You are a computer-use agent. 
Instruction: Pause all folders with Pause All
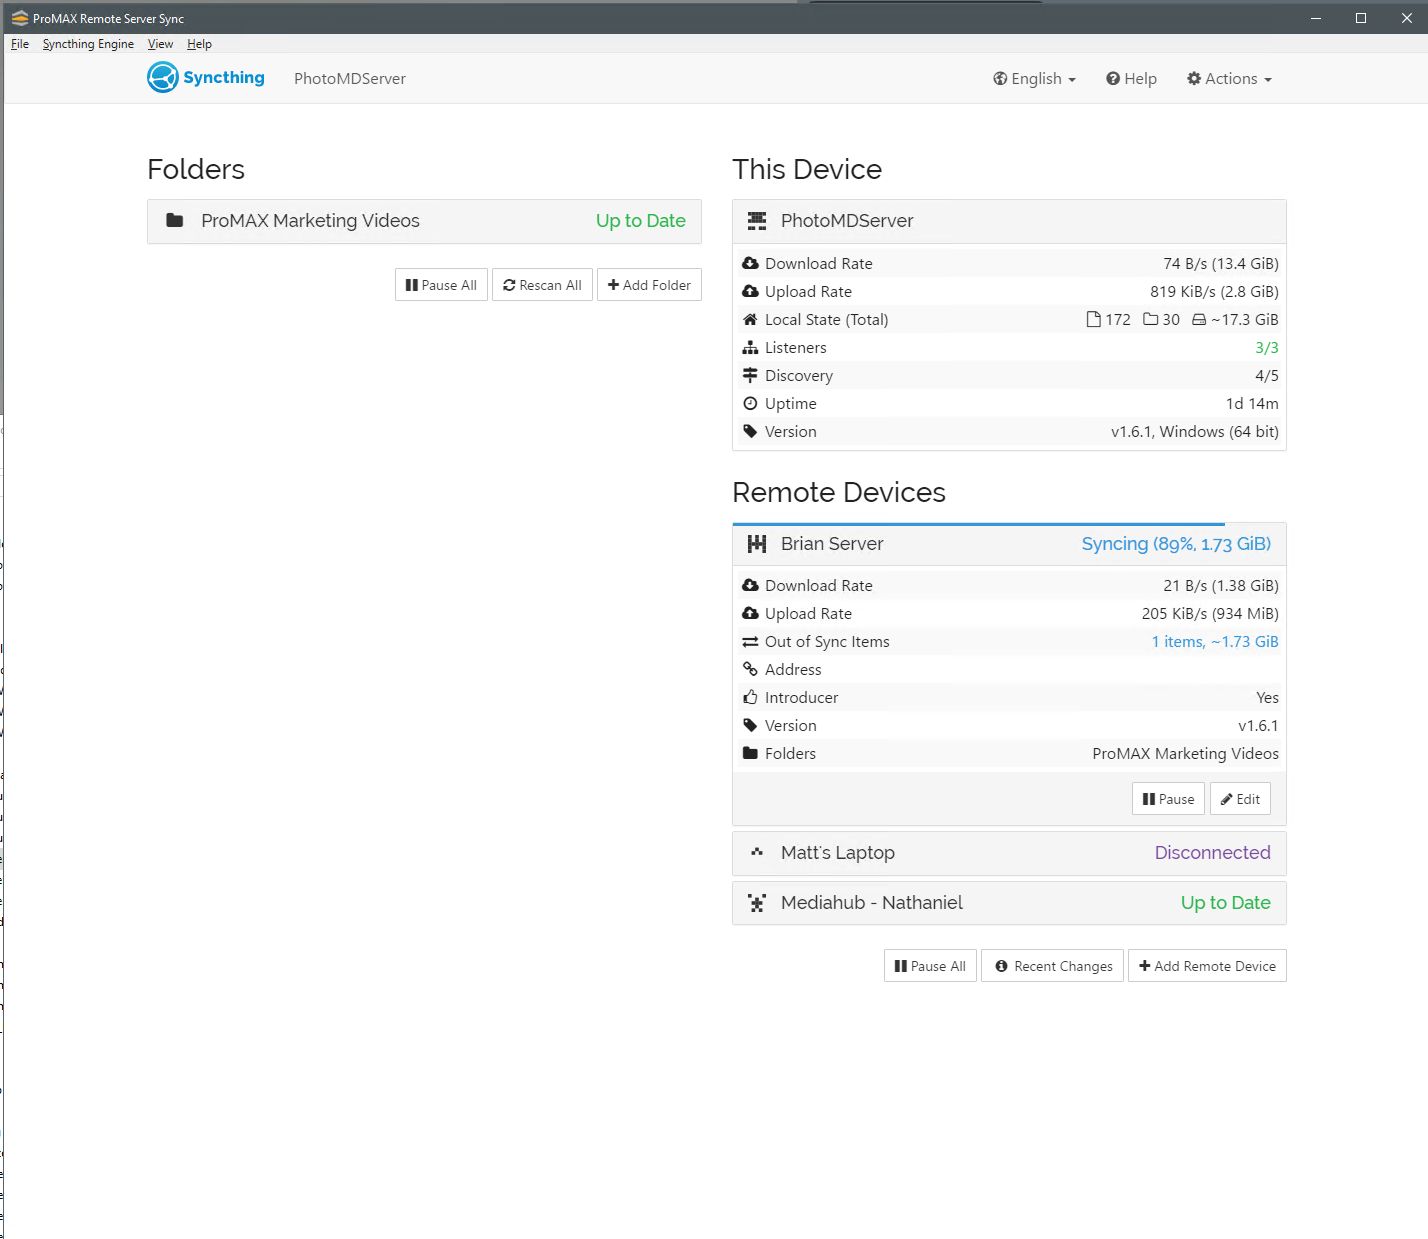click(441, 285)
